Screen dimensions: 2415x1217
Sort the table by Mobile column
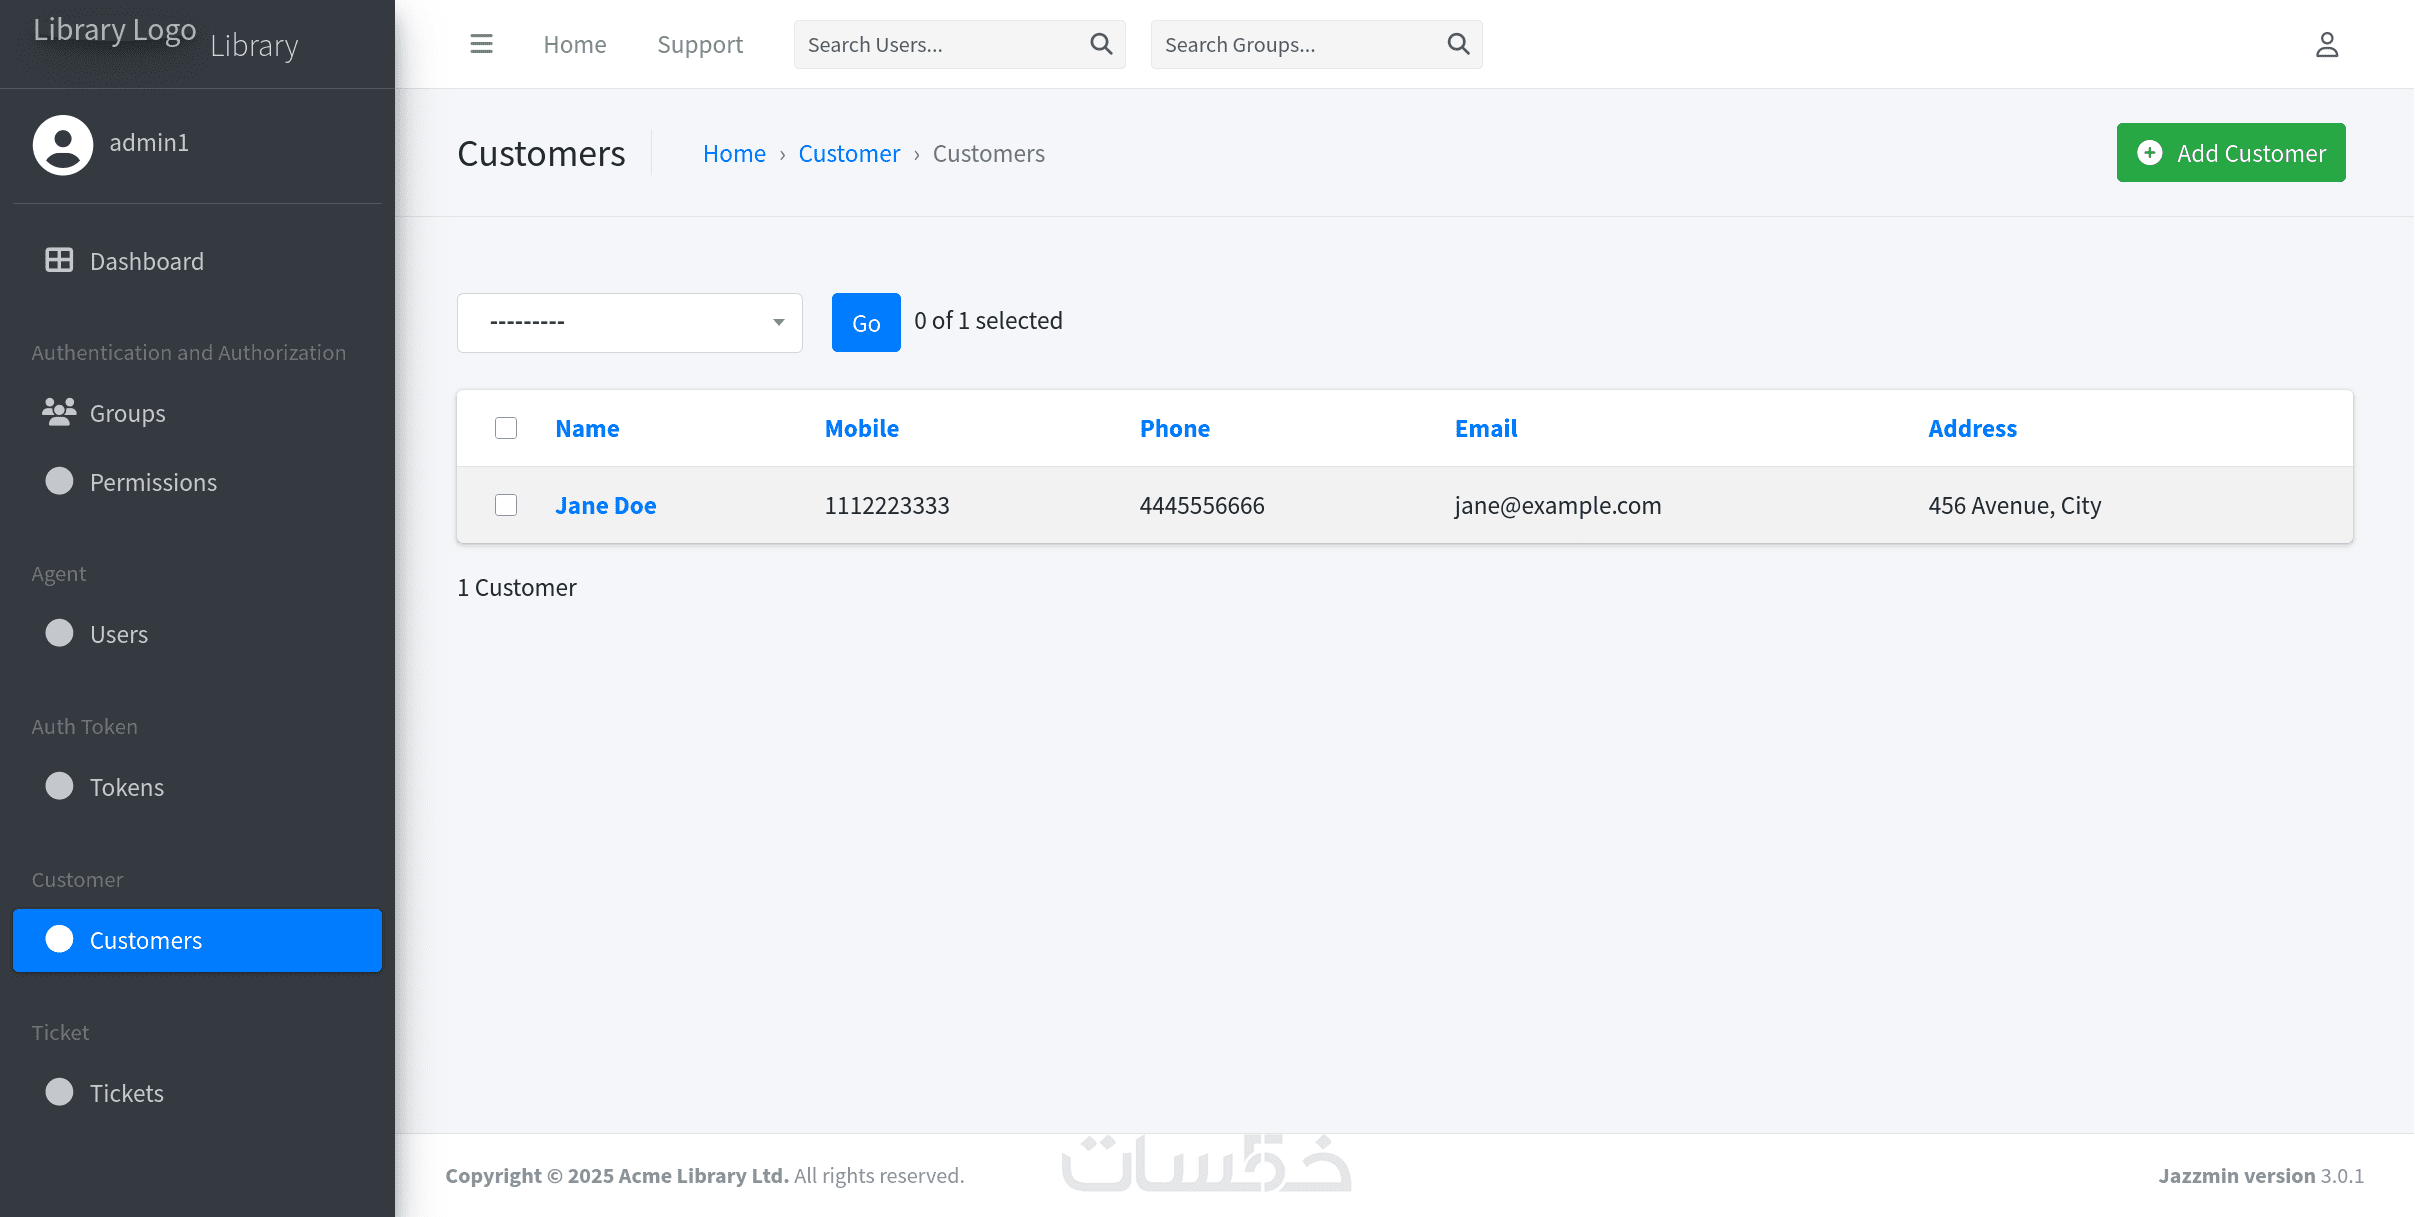[x=861, y=428]
